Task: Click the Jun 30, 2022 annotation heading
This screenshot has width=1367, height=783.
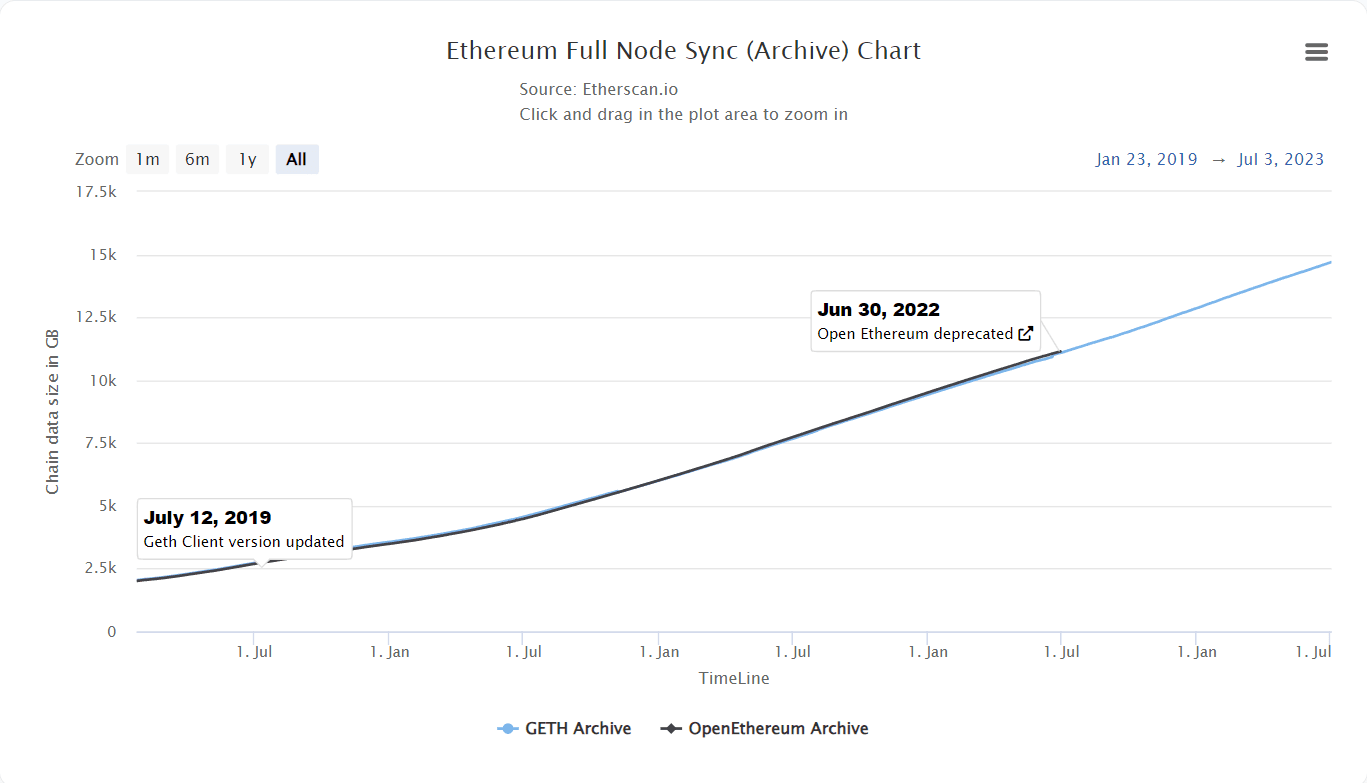Action: coord(879,310)
